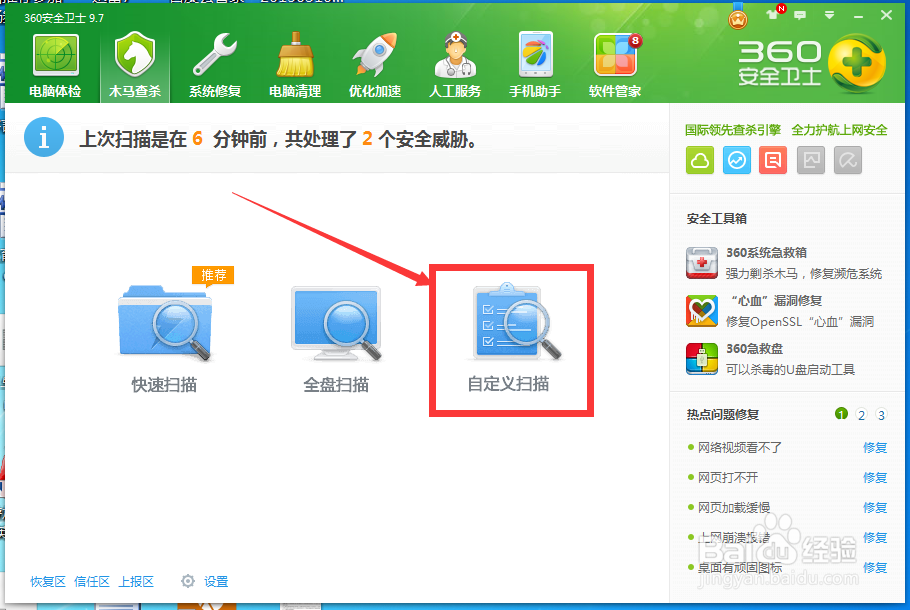This screenshot has width=910, height=610.
Task: Enable the grayed-out engine left of the umbrella
Action: coord(810,160)
